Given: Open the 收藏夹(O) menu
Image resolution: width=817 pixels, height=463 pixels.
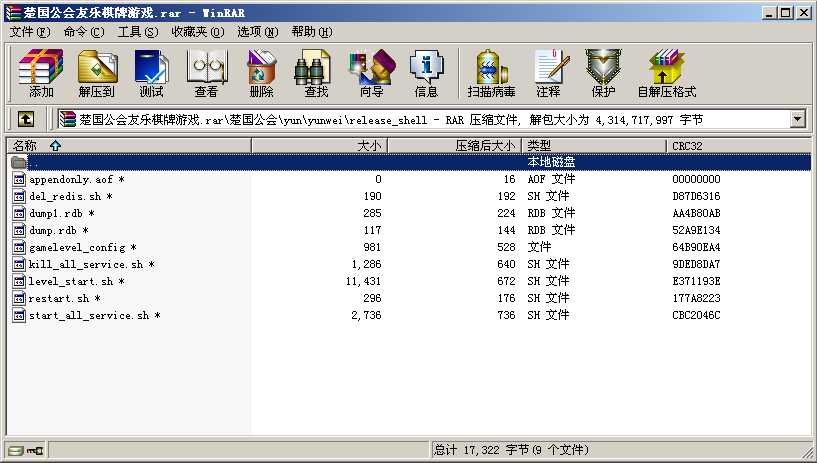Looking at the screenshot, I should 197,32.
